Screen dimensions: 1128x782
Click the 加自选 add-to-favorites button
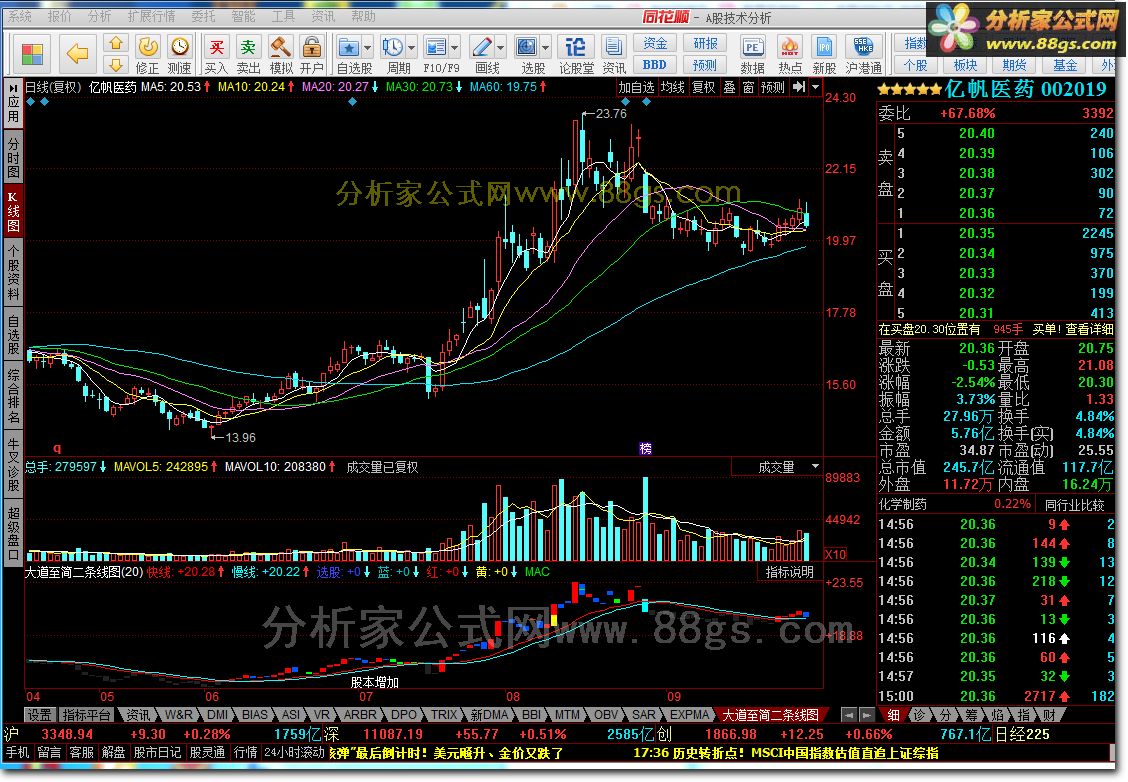636,87
